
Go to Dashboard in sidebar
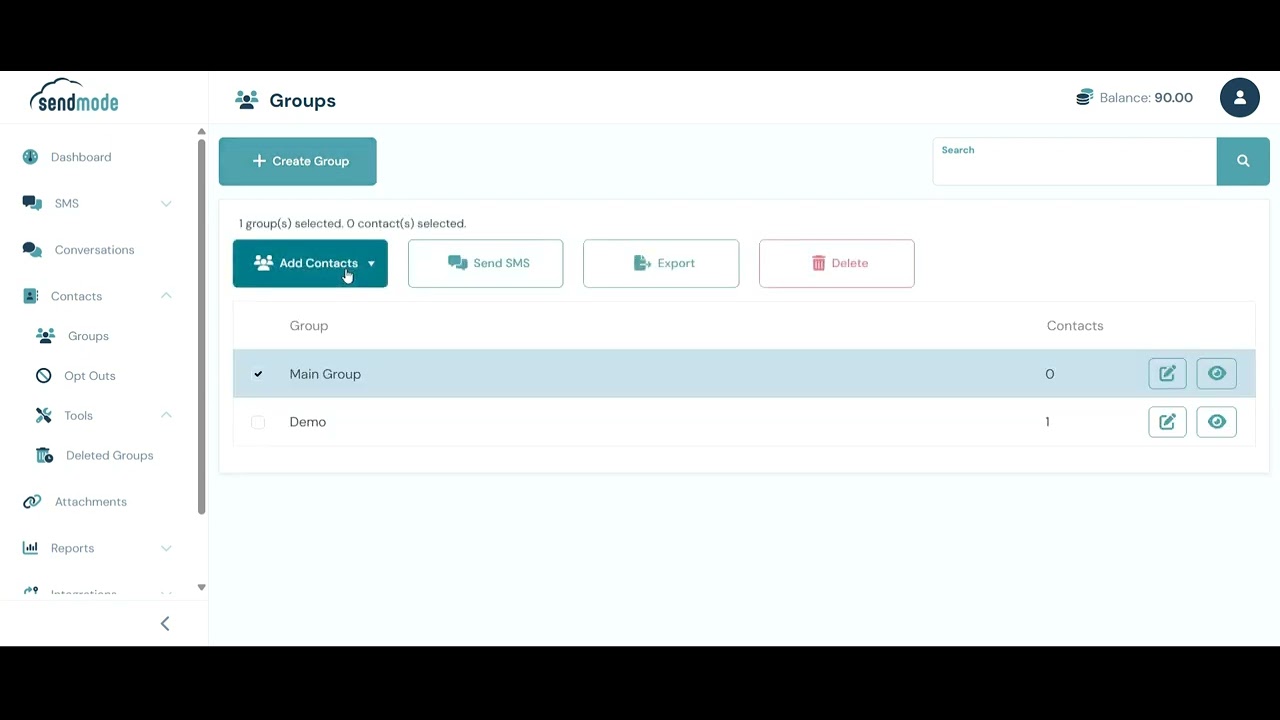coord(81,157)
